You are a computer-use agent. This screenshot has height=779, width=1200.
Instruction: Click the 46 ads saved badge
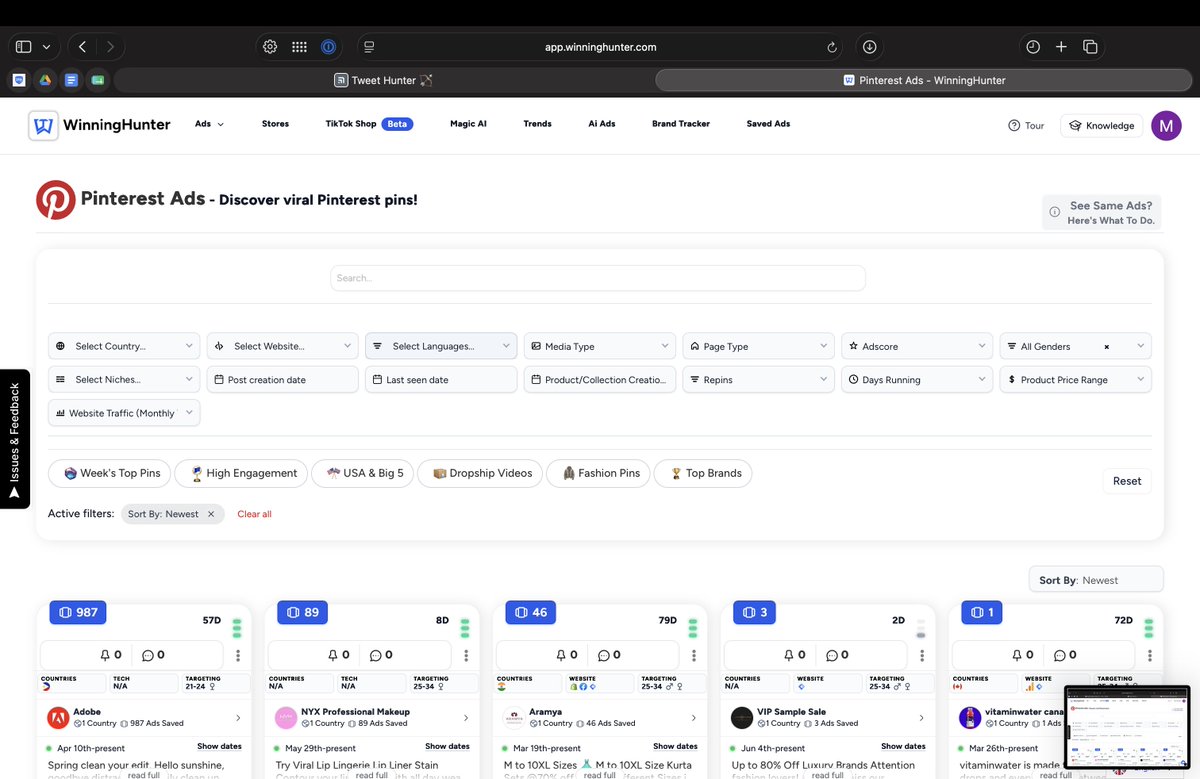click(x=531, y=612)
